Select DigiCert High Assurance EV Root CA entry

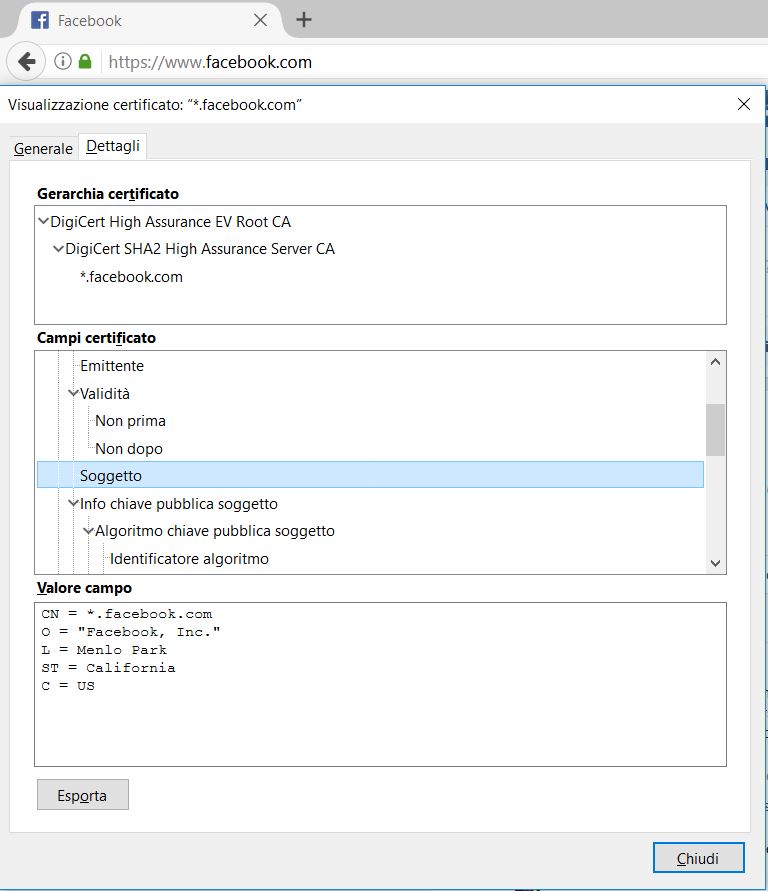point(170,222)
